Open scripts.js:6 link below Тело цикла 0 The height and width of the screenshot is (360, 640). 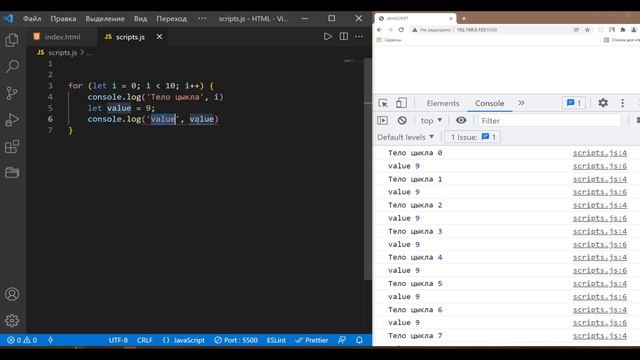600,166
